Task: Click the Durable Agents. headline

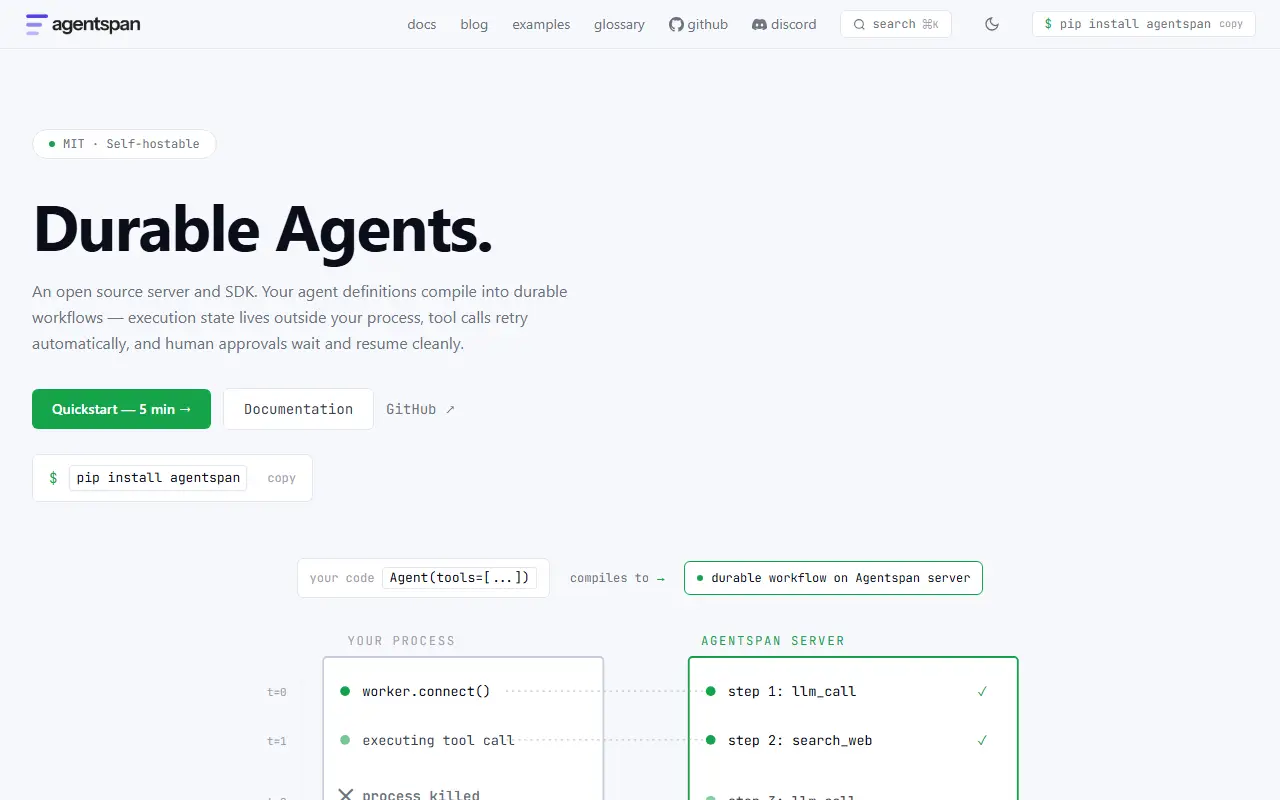Action: (x=263, y=229)
